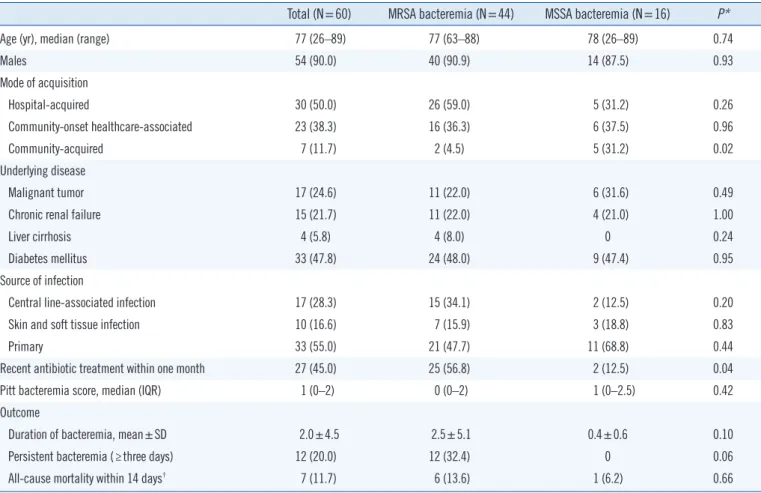Select the Community-onset total '23 (38.3)'
761x493 pixels.
tap(315, 127)
